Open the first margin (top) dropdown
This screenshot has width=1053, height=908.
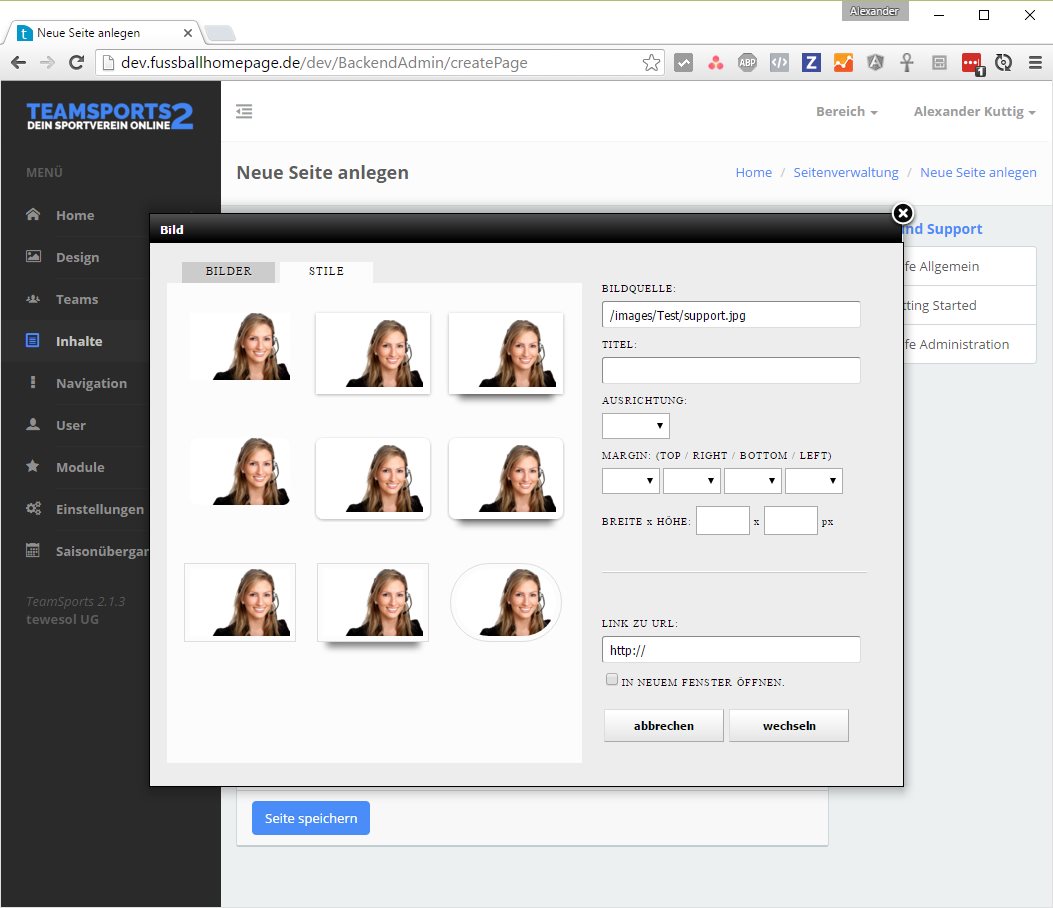(x=630, y=481)
